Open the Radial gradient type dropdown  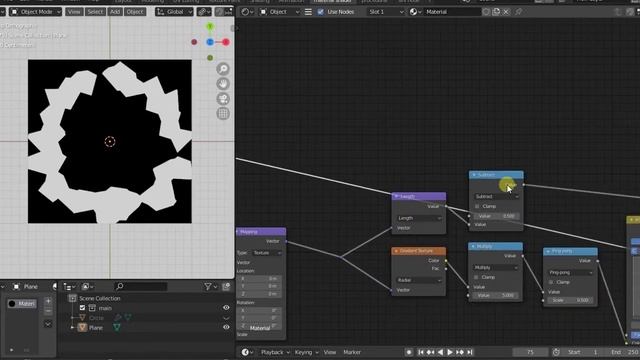click(419, 280)
